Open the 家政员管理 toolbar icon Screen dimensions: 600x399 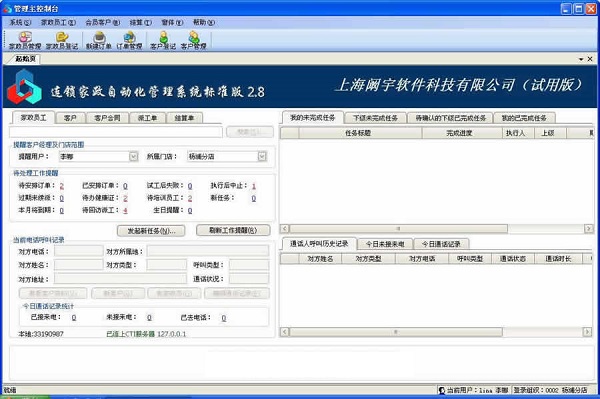[x=25, y=40]
